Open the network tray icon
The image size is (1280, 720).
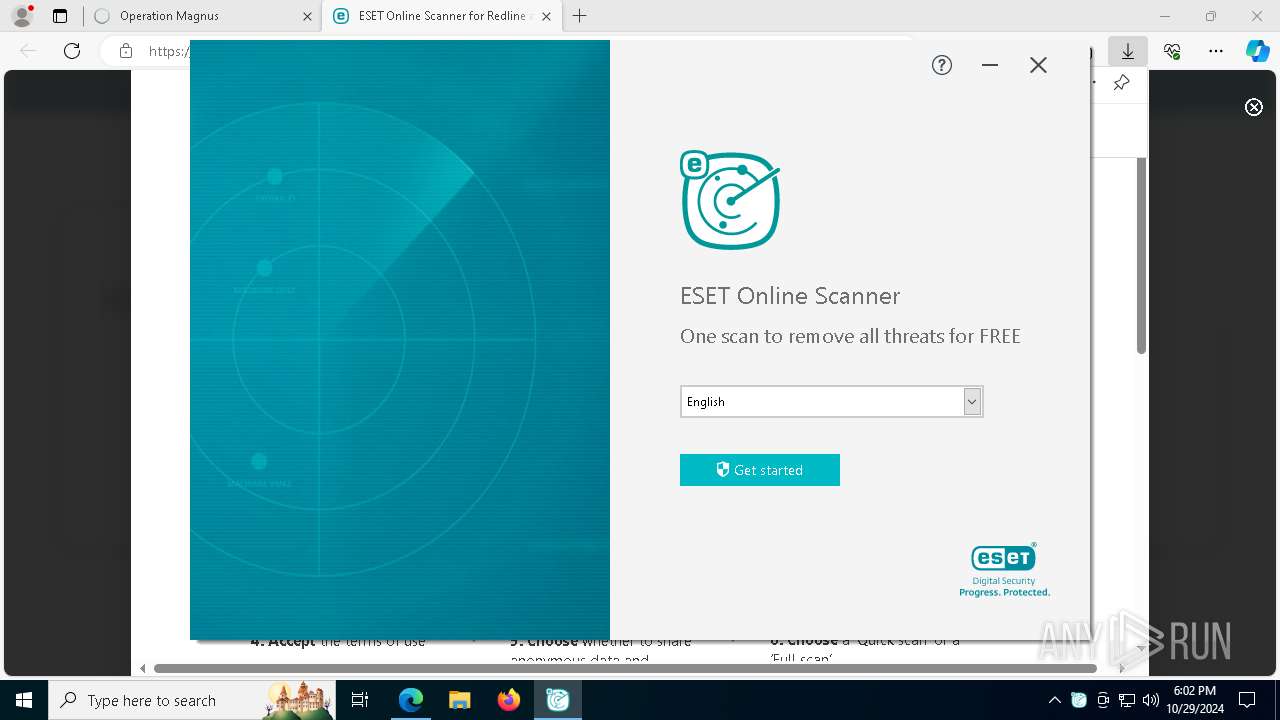pyautogui.click(x=1127, y=700)
